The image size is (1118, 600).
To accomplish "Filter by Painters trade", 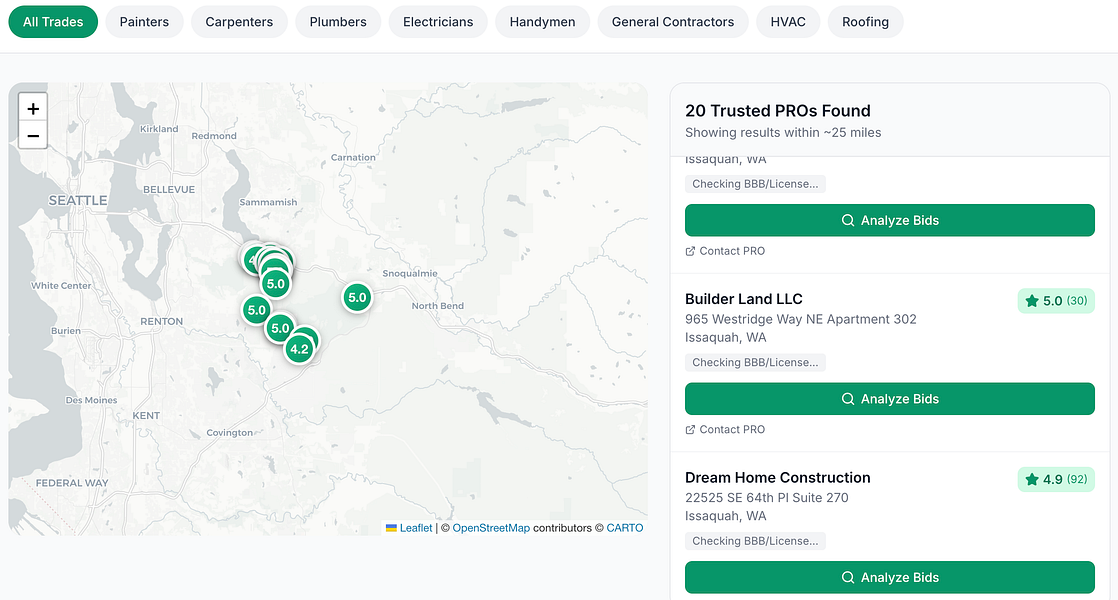I will [x=144, y=22].
